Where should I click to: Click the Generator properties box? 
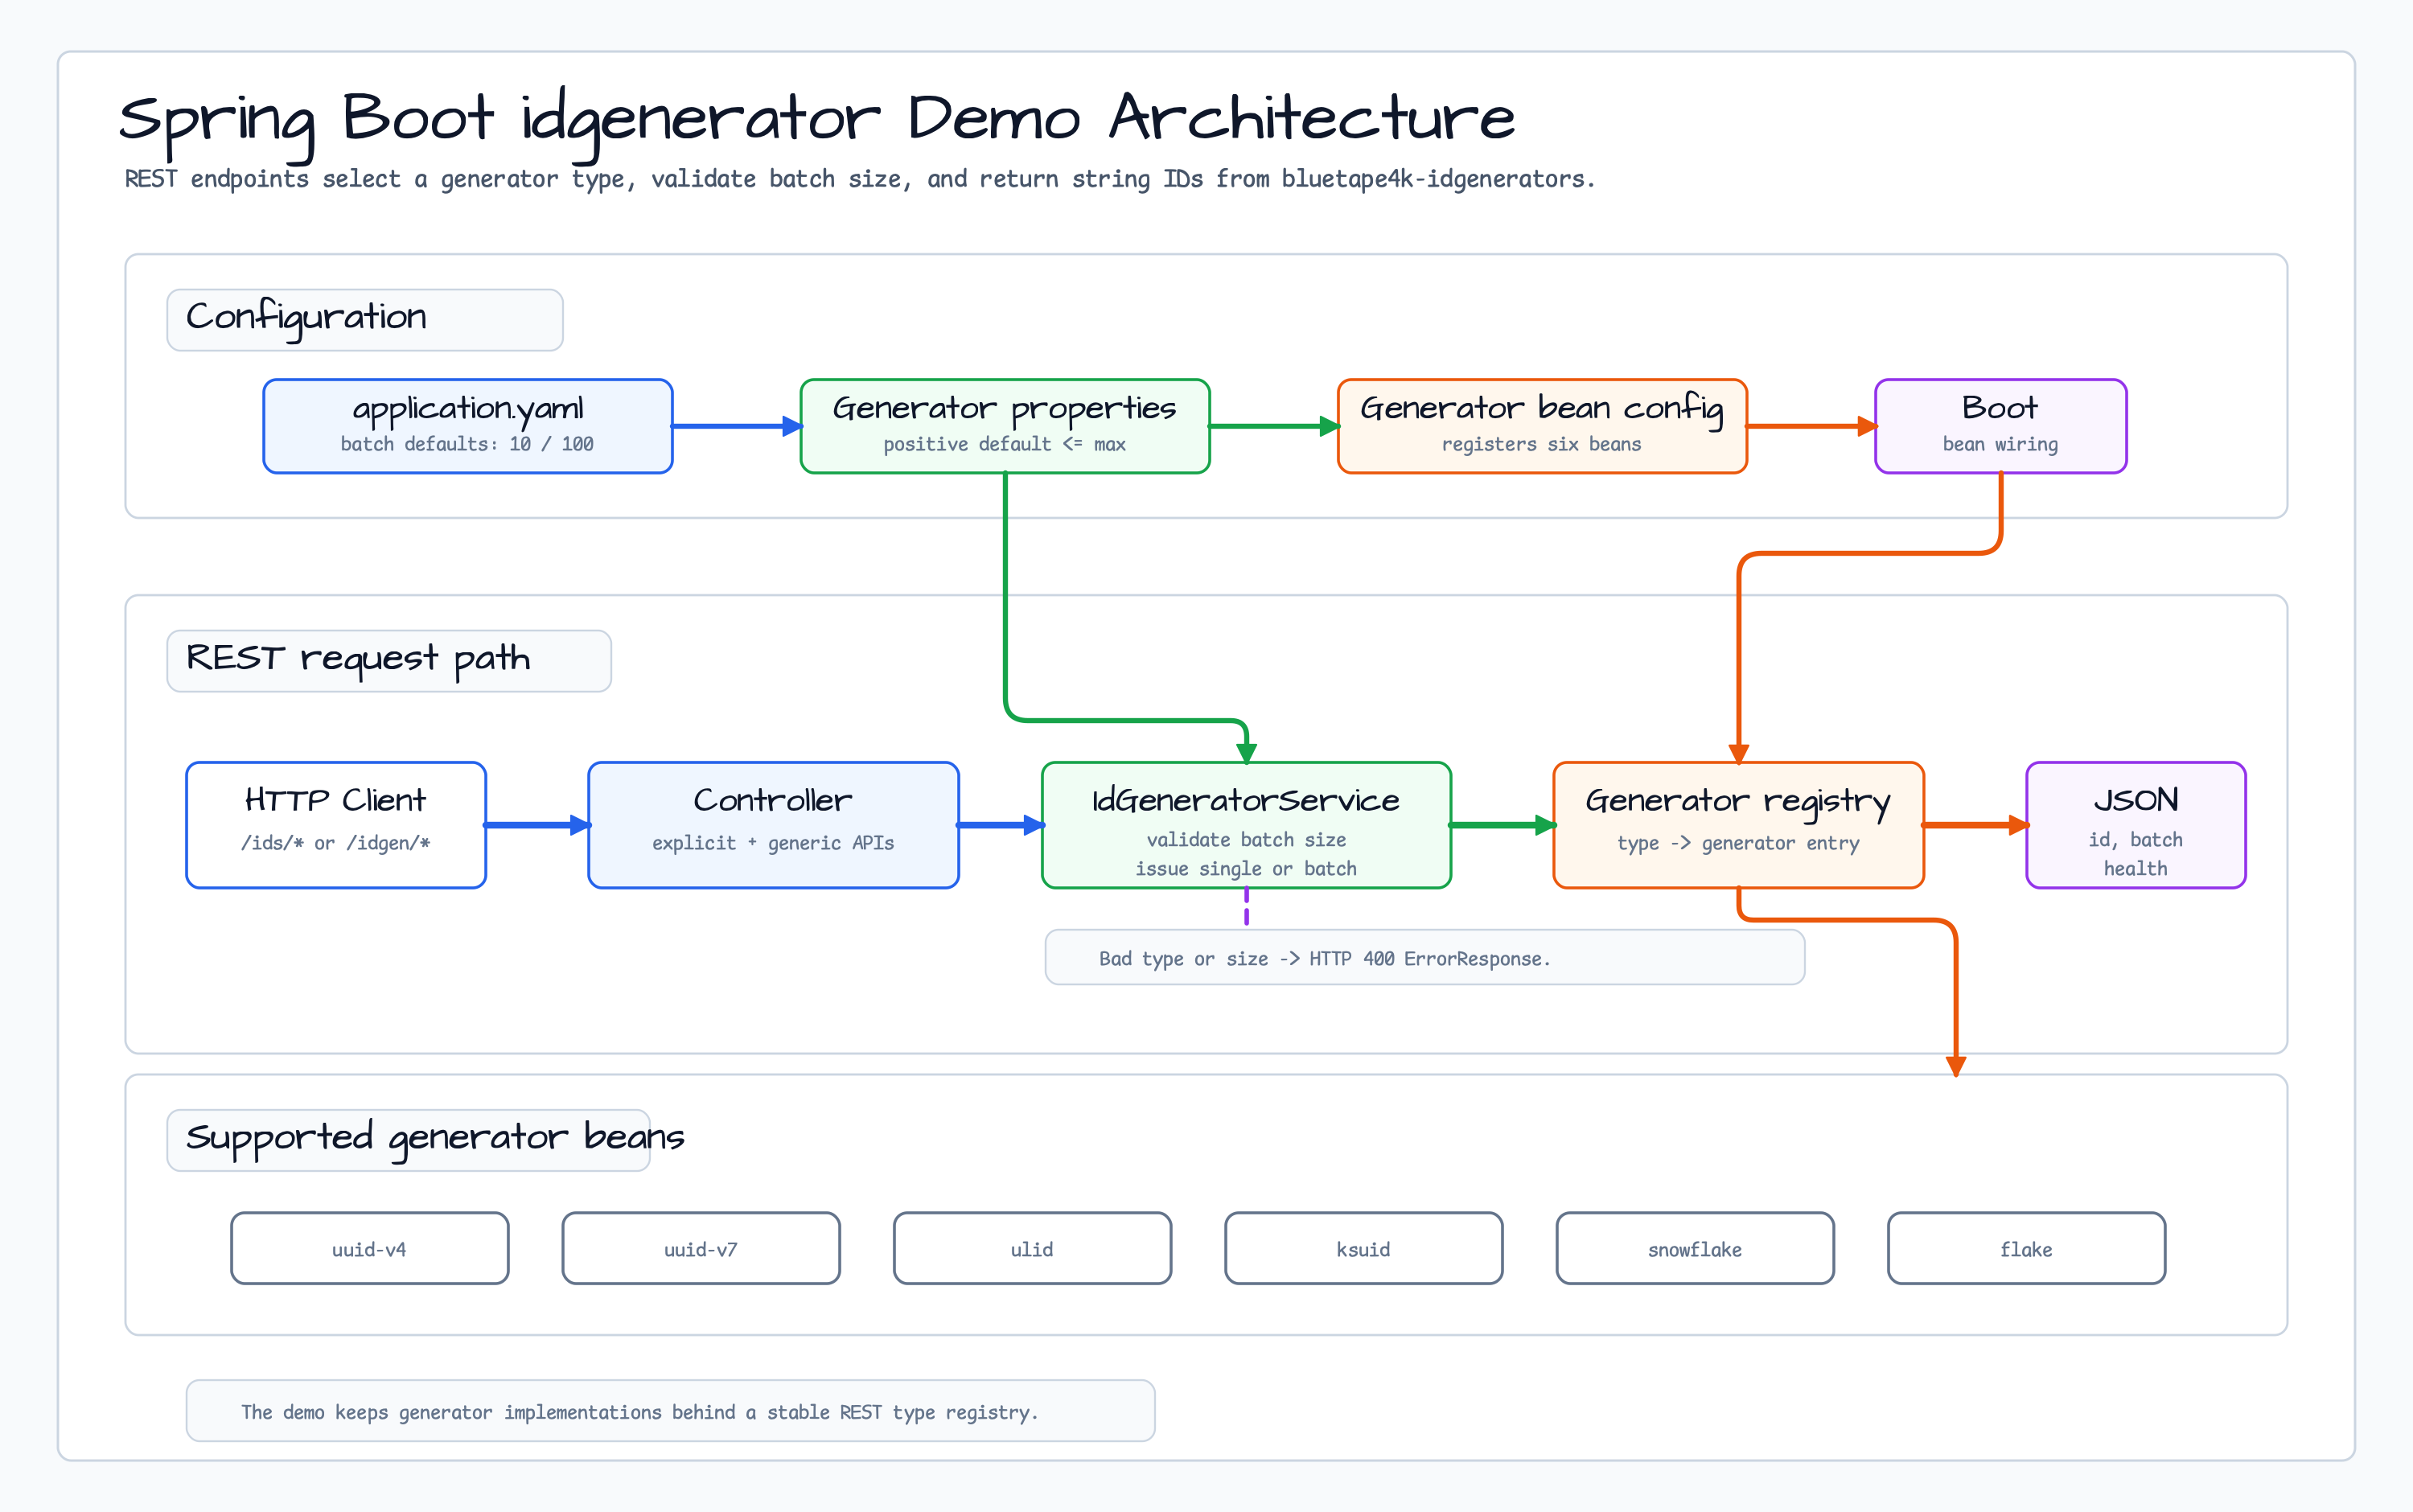pyautogui.click(x=1005, y=426)
